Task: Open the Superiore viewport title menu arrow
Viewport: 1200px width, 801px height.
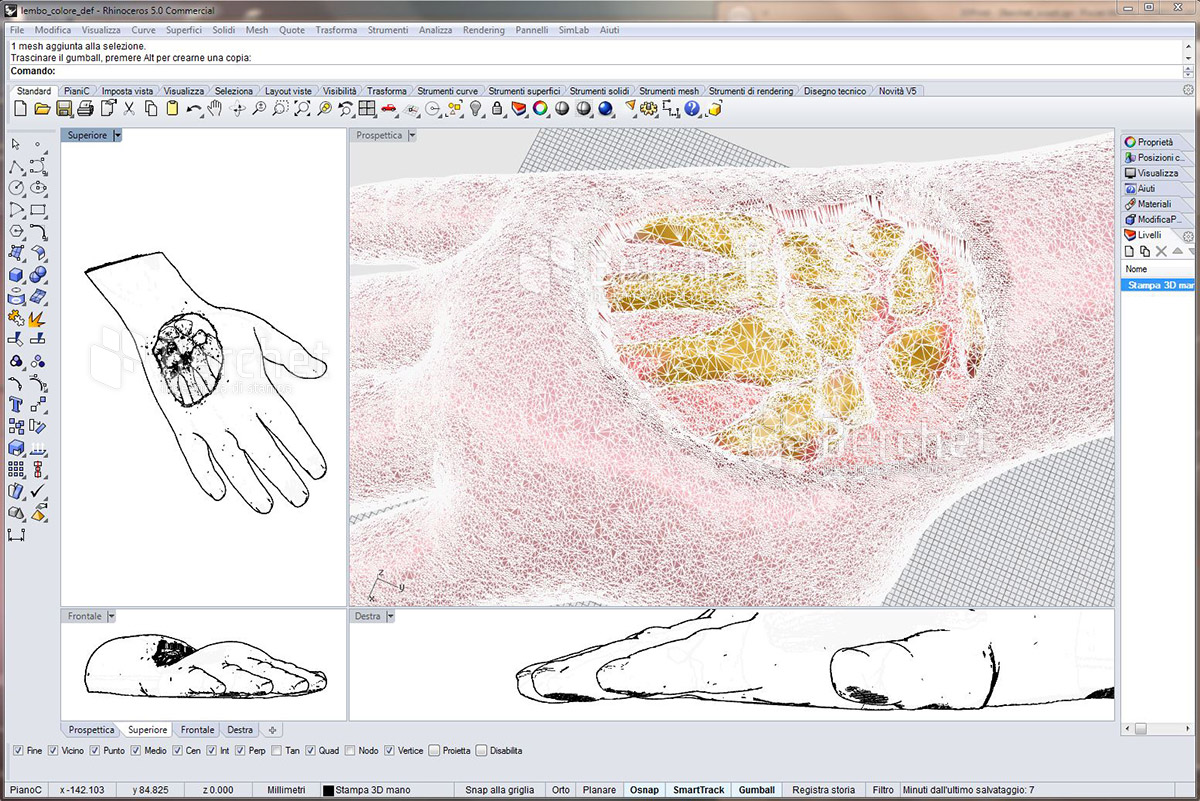Action: pos(117,135)
